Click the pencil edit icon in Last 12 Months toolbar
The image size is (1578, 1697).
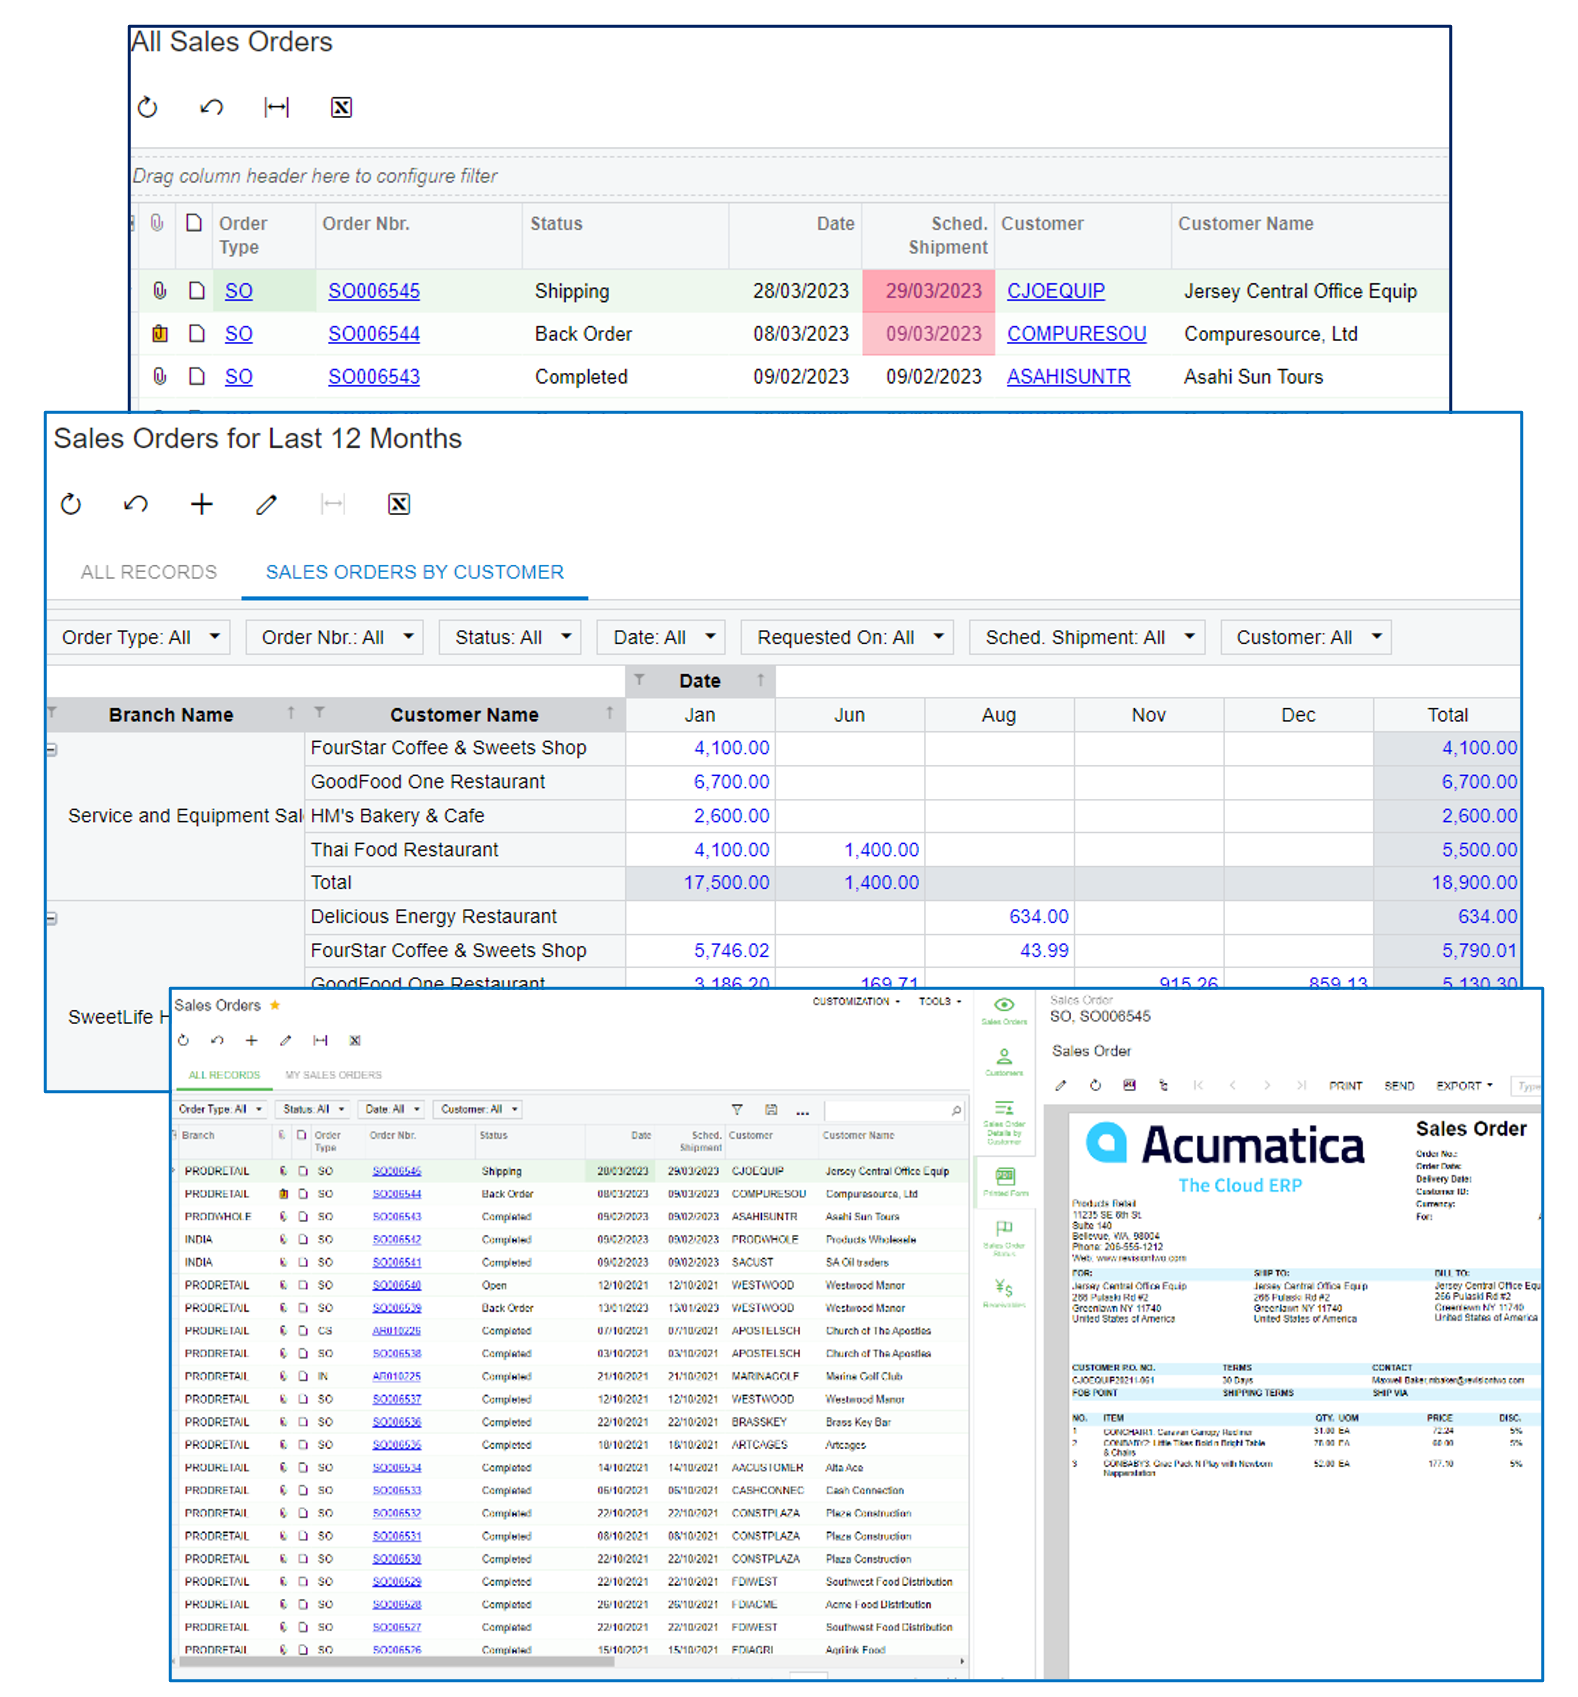coord(266,504)
